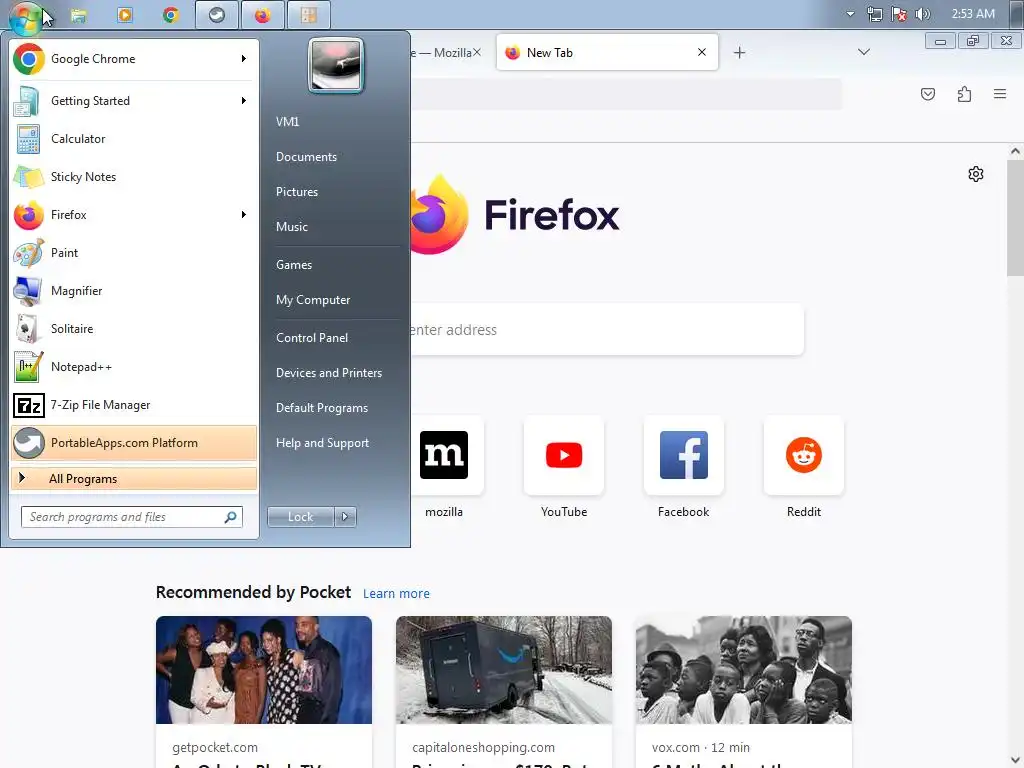Open the vox.com story thumbnail
This screenshot has width=1024, height=768.
point(744,670)
